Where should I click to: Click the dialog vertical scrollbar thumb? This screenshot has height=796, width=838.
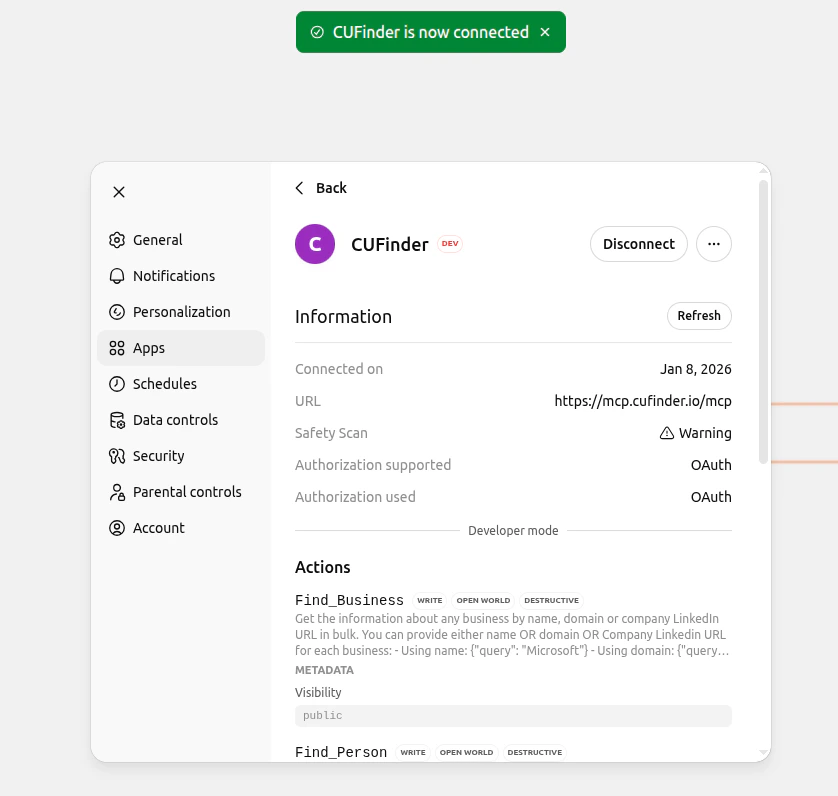point(764,322)
